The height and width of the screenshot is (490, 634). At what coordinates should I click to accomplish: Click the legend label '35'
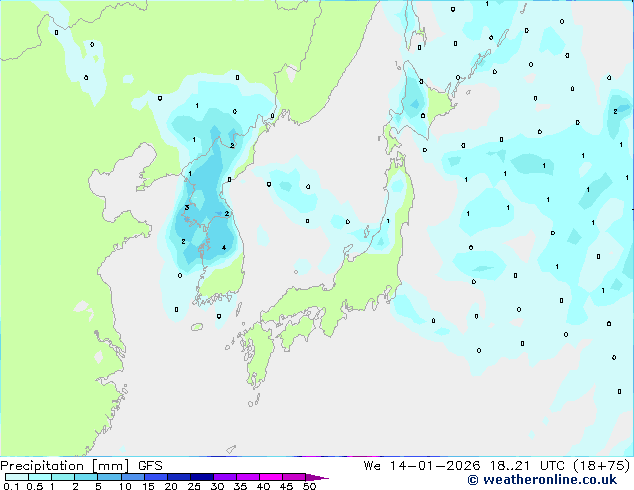(x=240, y=486)
